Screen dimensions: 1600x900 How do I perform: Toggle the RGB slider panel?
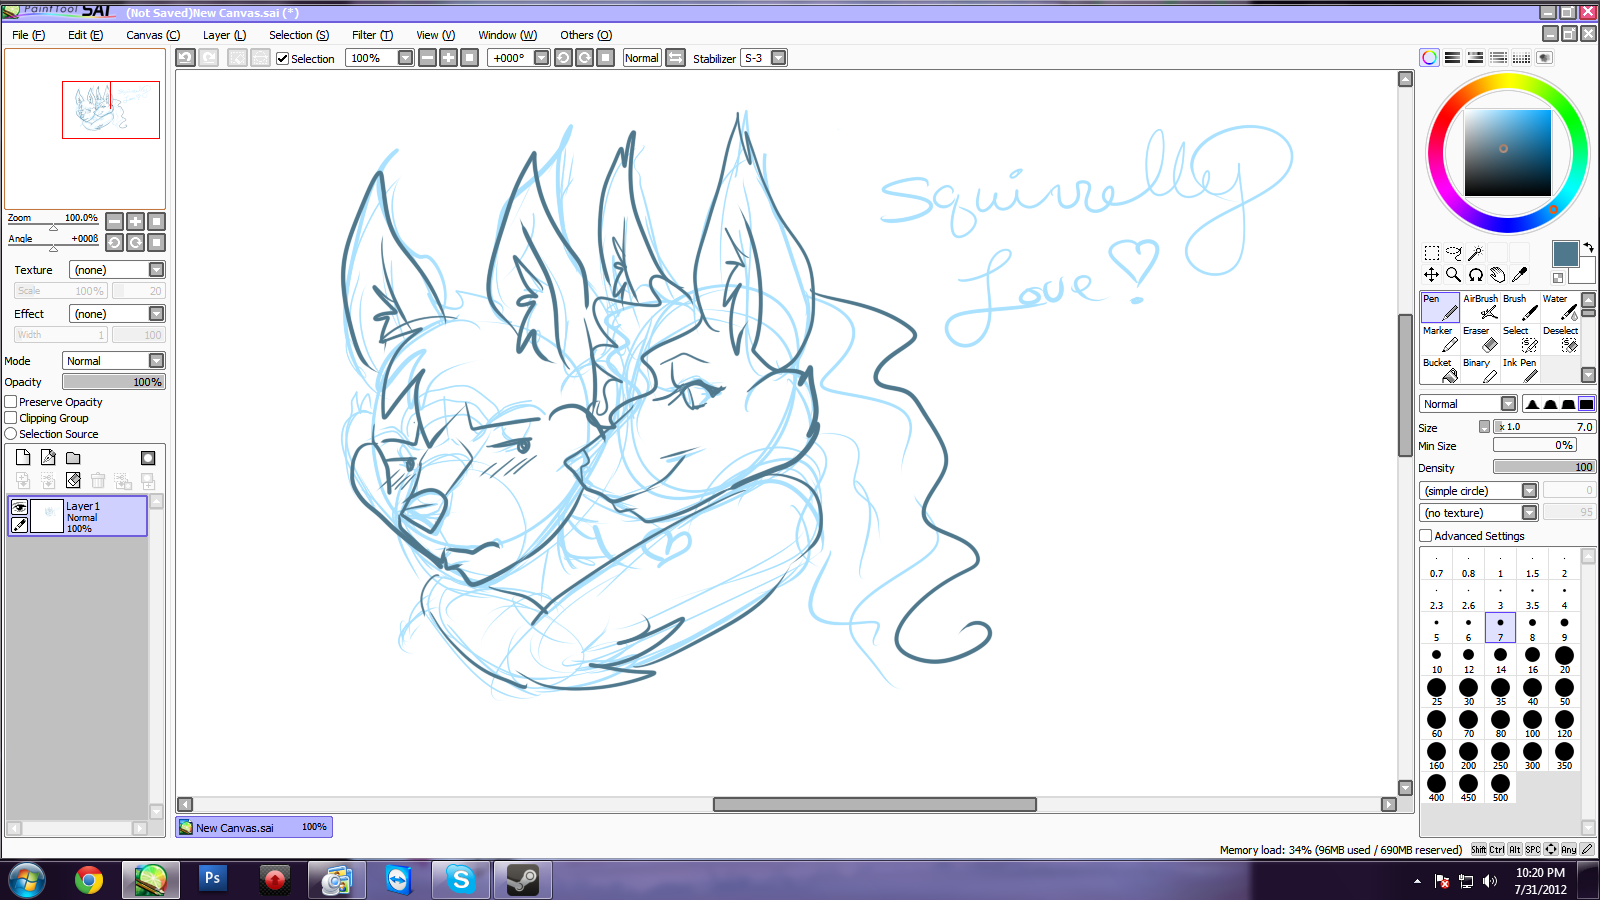(x=1452, y=58)
